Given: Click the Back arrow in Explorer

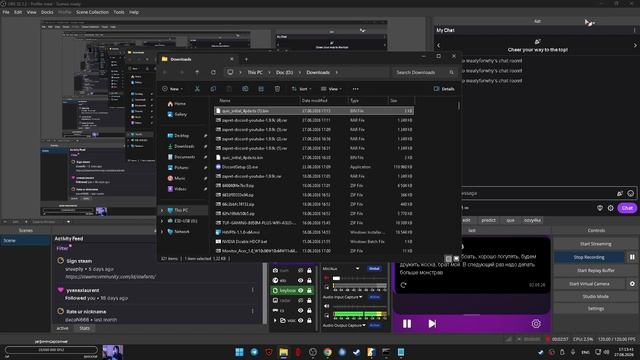Looking at the screenshot, I should [x=165, y=72].
